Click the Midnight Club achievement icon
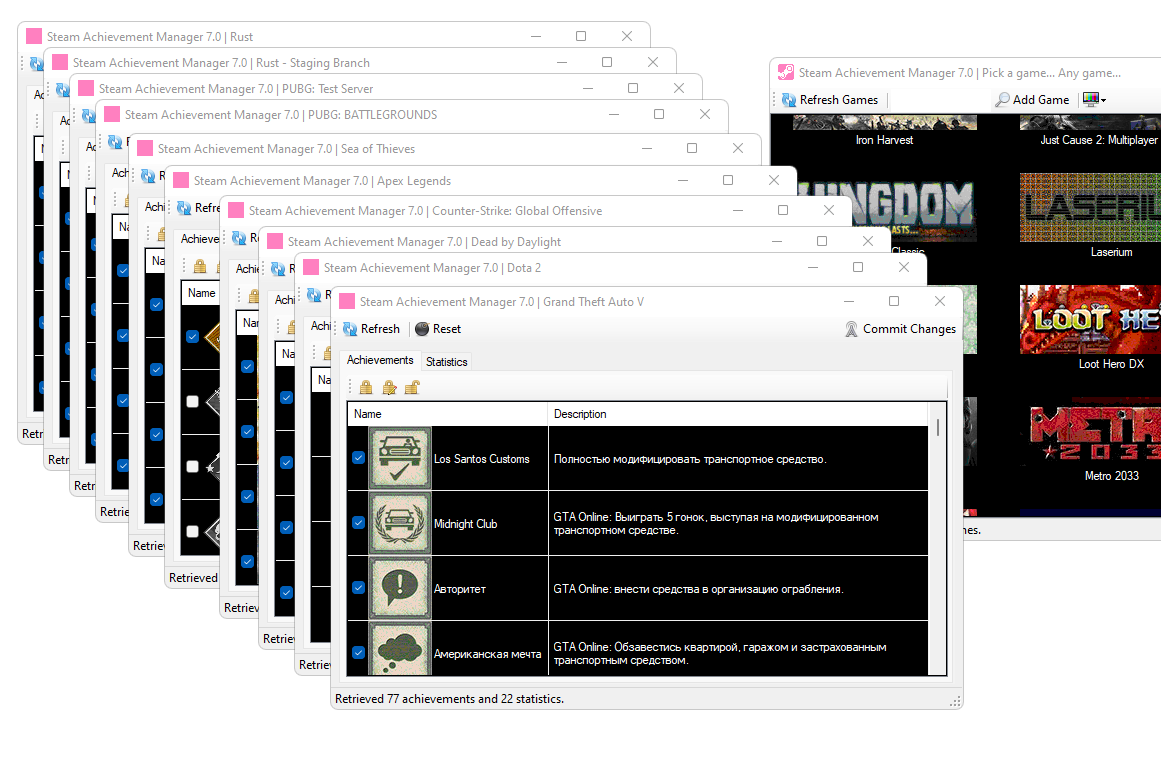This screenshot has height=770, width=1161. [x=400, y=523]
